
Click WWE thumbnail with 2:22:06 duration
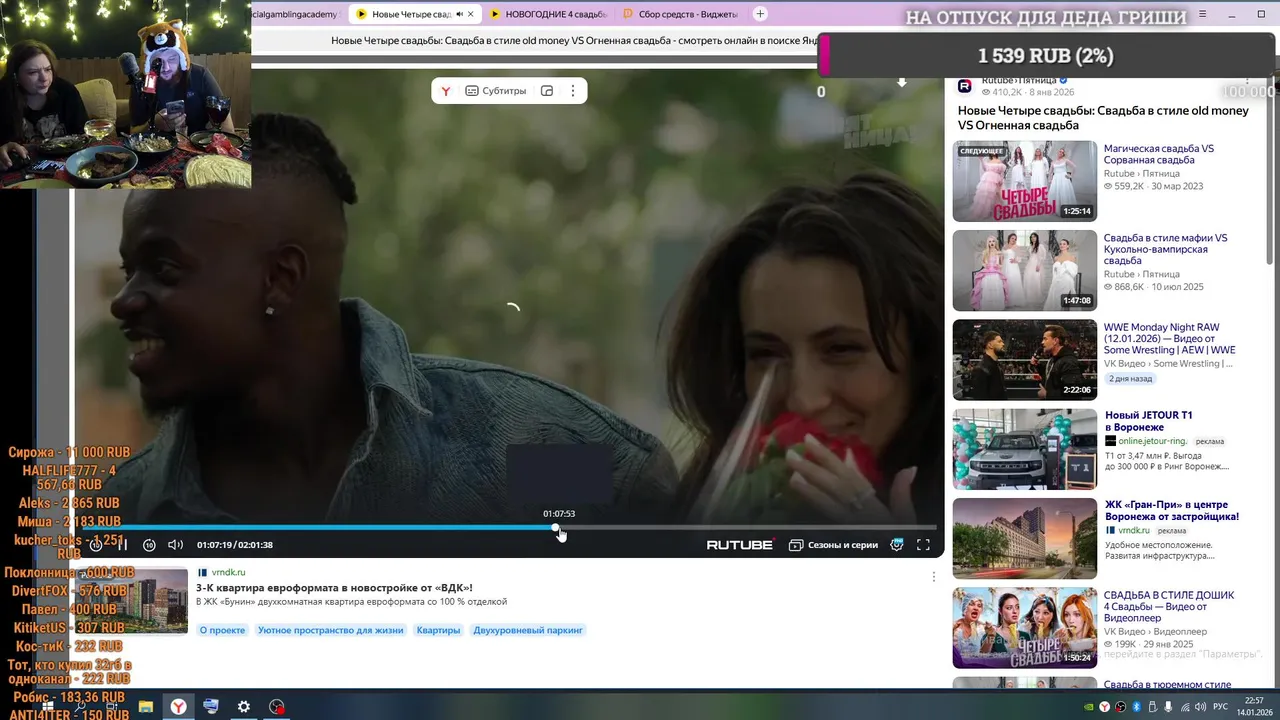(x=1025, y=360)
